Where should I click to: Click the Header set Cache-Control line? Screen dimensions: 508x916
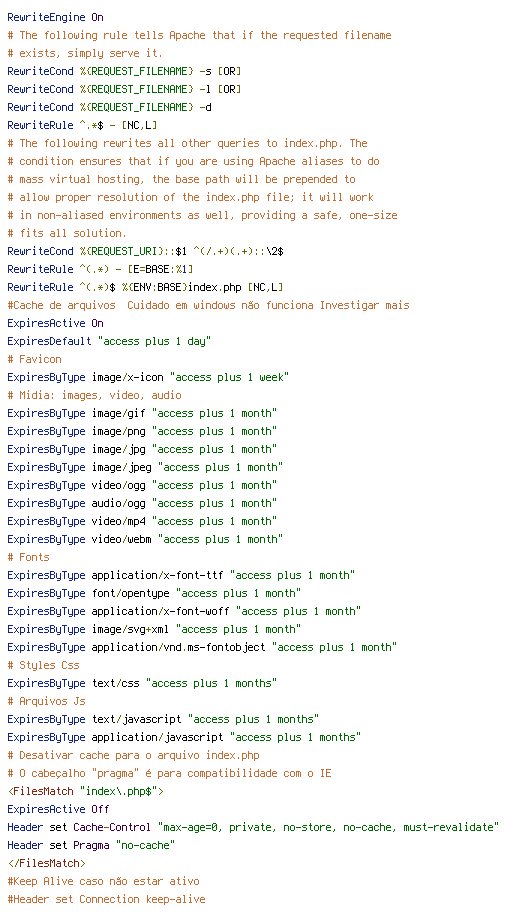click(x=253, y=827)
